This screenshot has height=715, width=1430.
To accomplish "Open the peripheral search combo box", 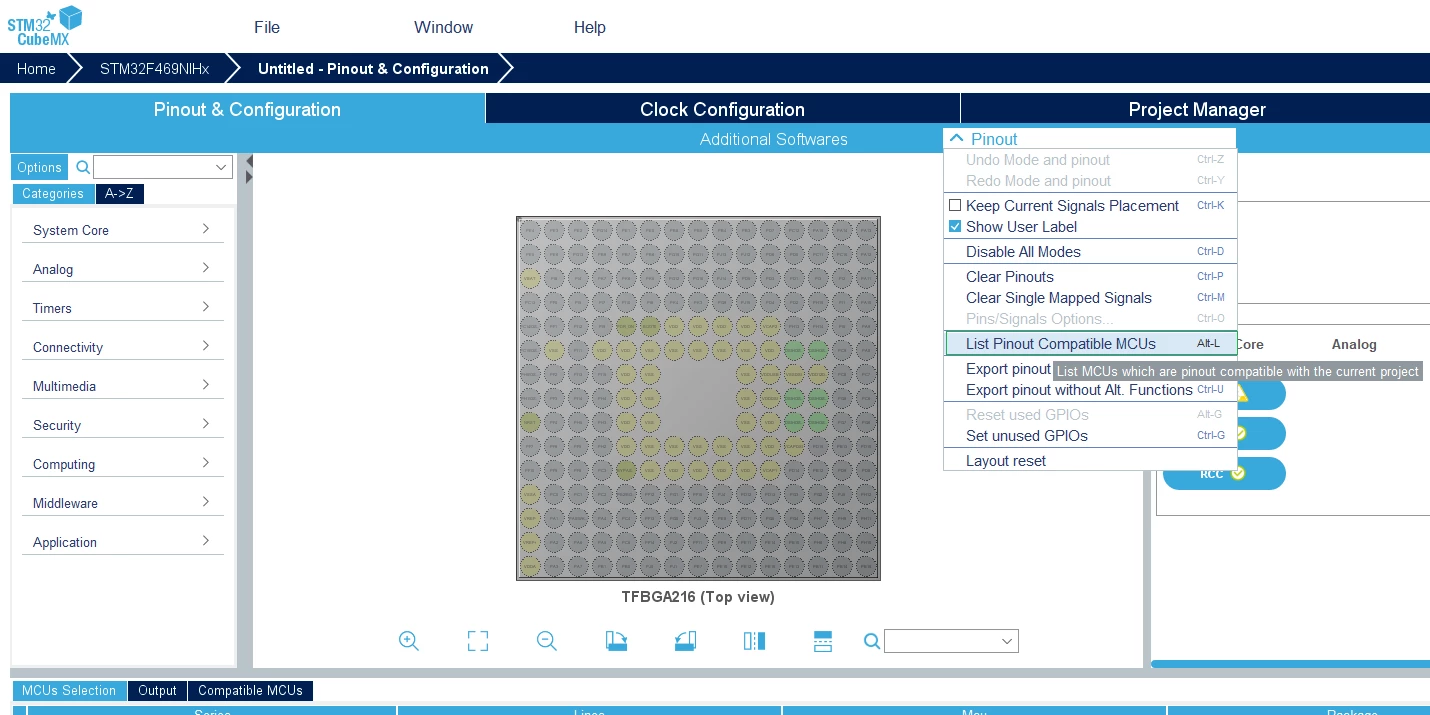I will [163, 167].
